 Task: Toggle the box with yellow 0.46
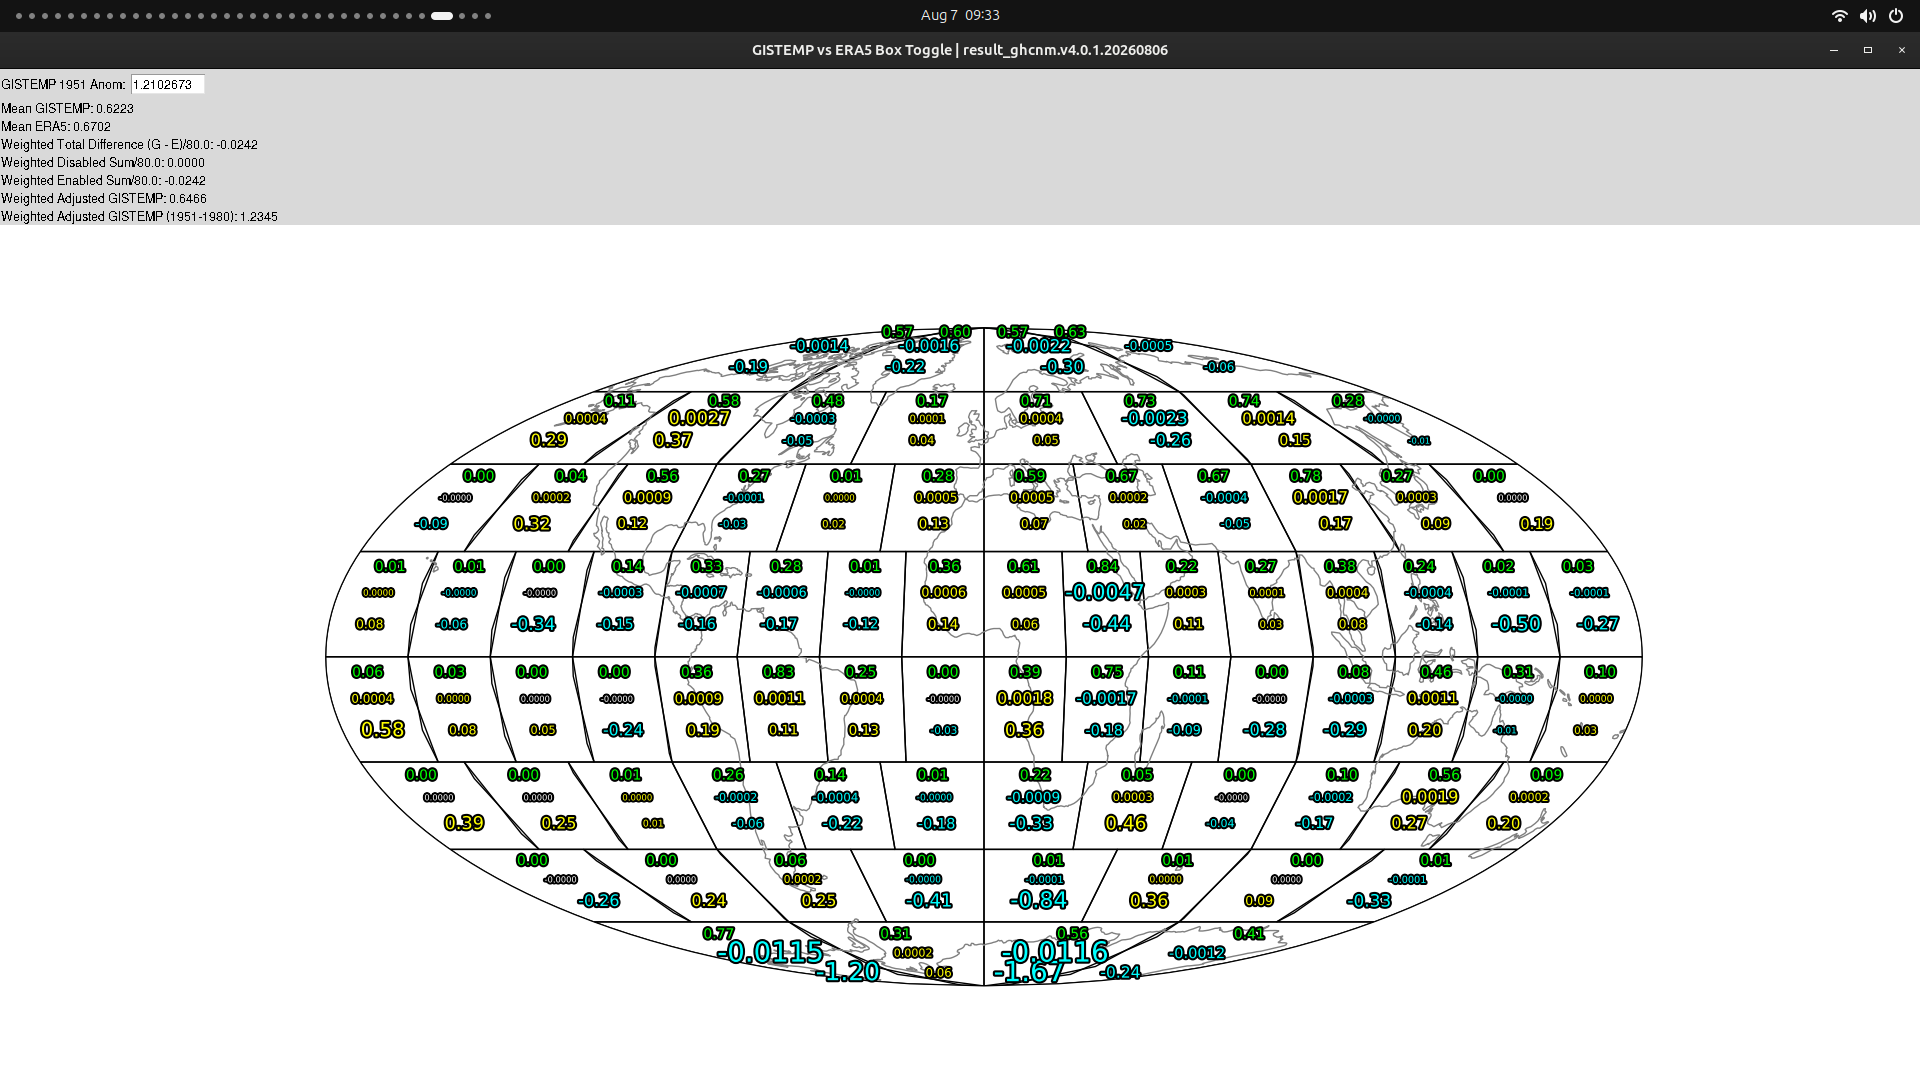[1126, 823]
